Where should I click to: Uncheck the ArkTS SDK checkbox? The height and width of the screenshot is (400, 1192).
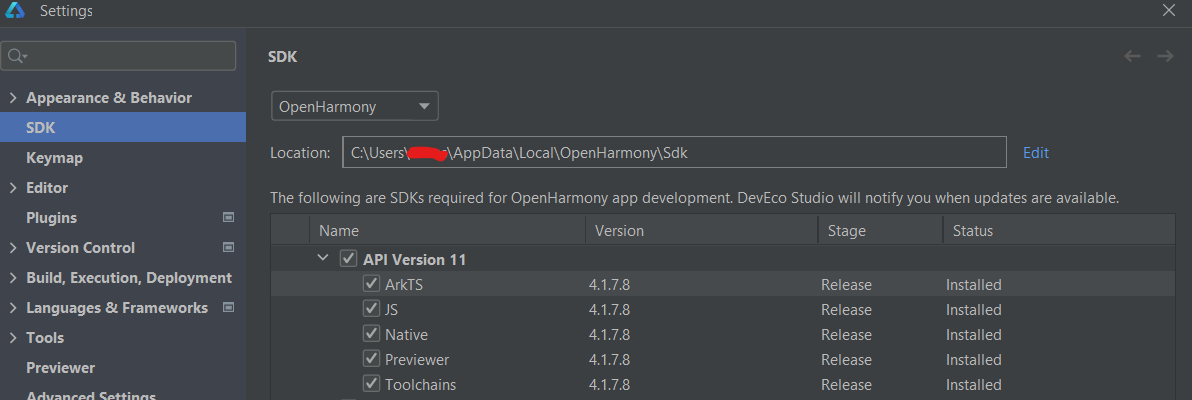pos(372,284)
